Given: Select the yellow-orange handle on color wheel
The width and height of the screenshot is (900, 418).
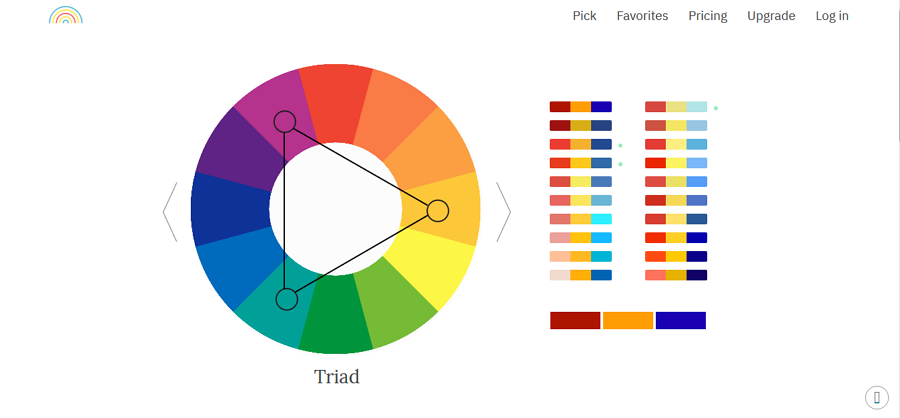Looking at the screenshot, I should [x=438, y=211].
